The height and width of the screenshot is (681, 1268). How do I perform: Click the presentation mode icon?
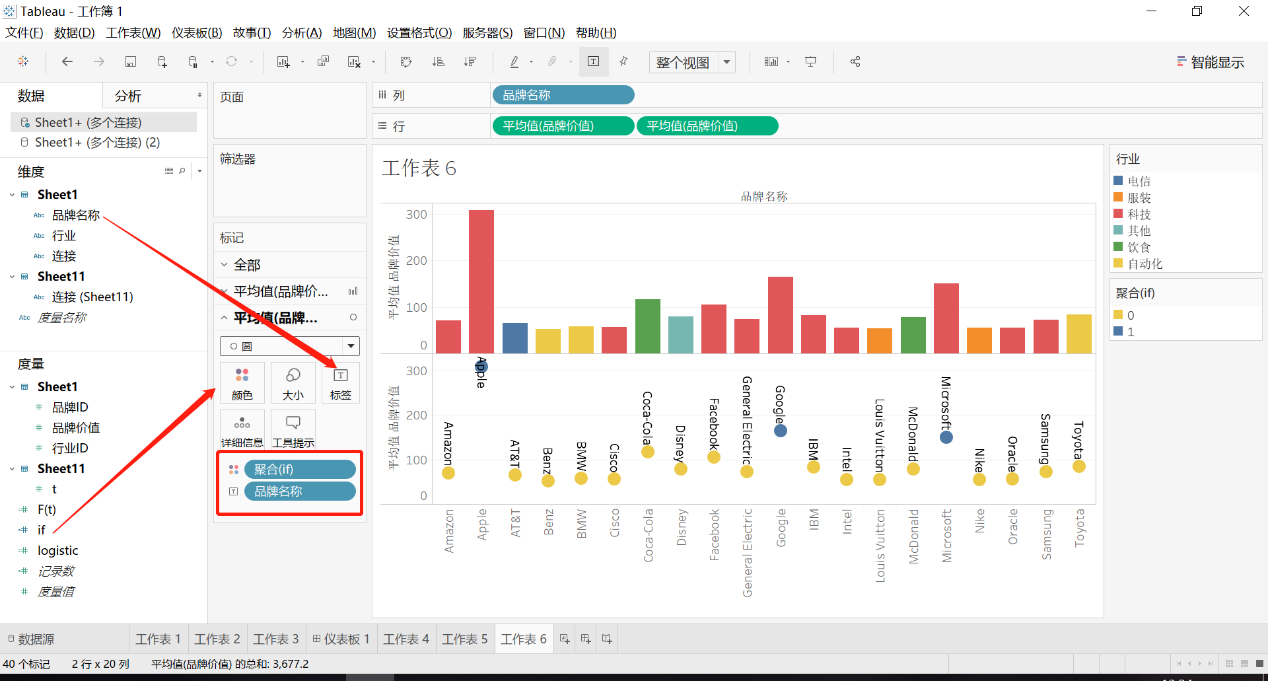811,62
